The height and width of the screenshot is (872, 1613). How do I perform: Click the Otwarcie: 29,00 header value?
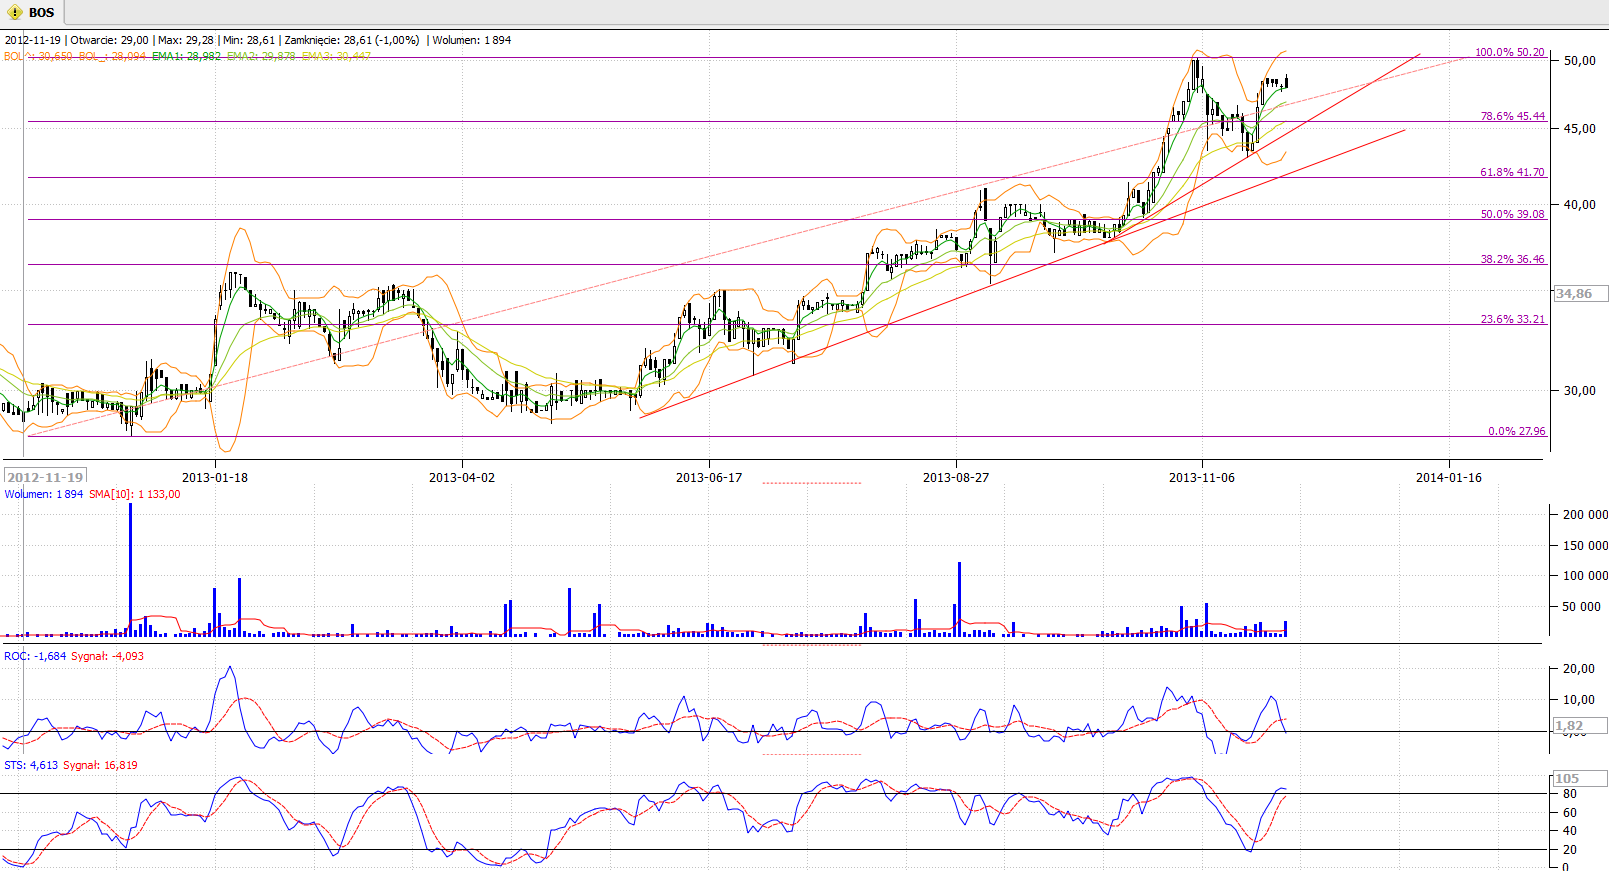pyautogui.click(x=109, y=40)
